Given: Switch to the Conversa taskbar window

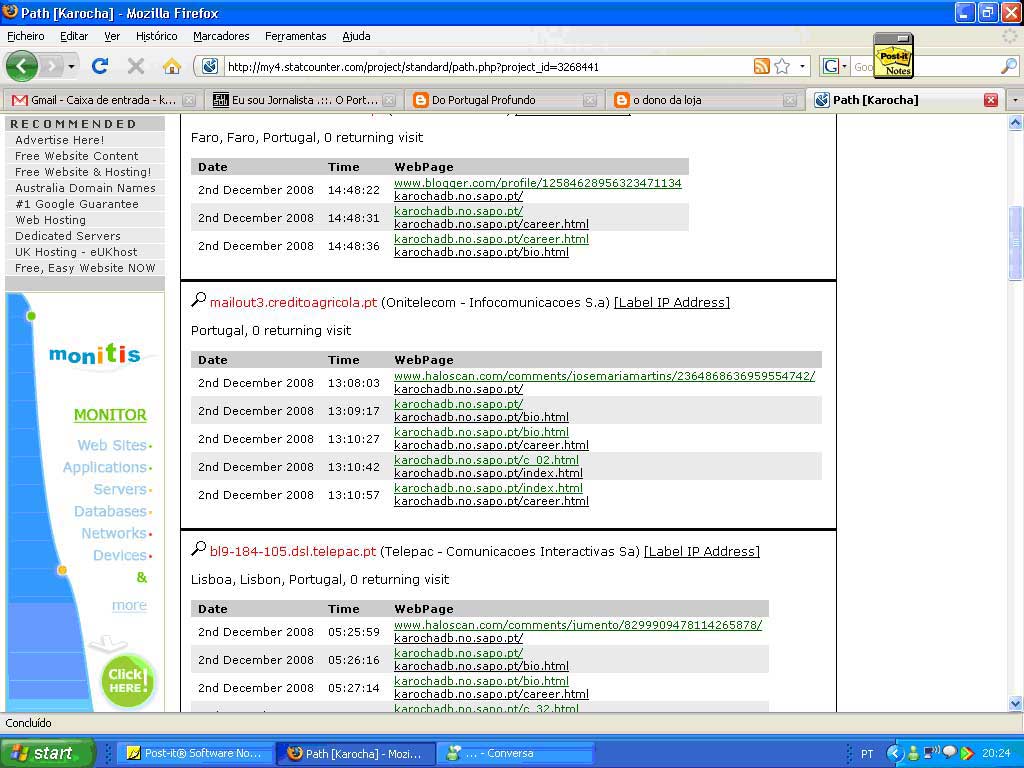Looking at the screenshot, I should pos(514,754).
